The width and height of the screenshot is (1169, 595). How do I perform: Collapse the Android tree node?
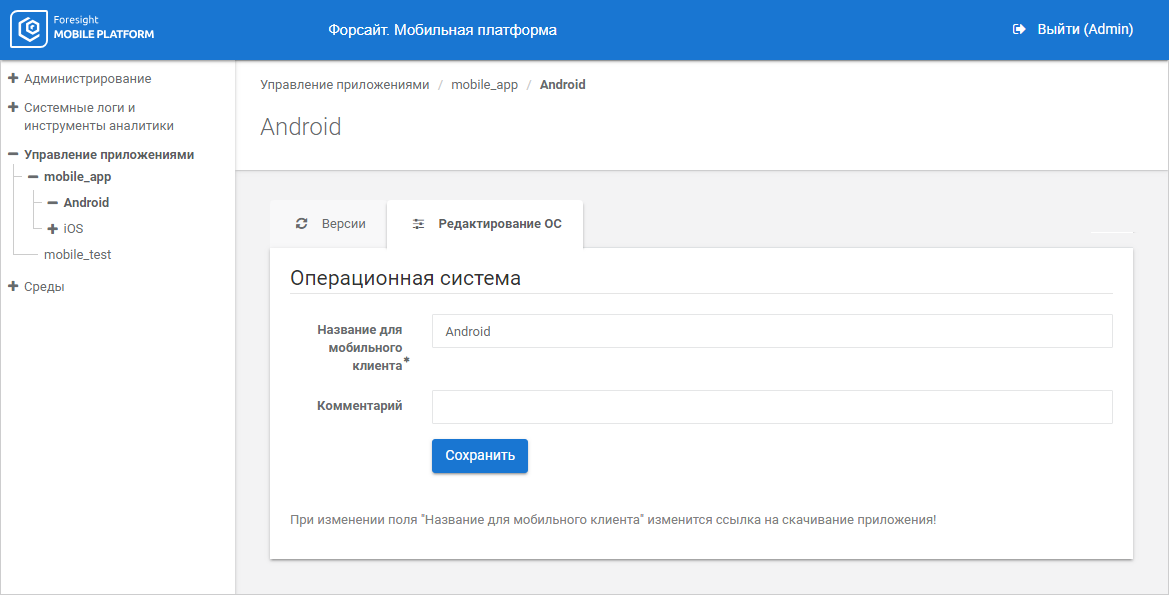click(52, 203)
